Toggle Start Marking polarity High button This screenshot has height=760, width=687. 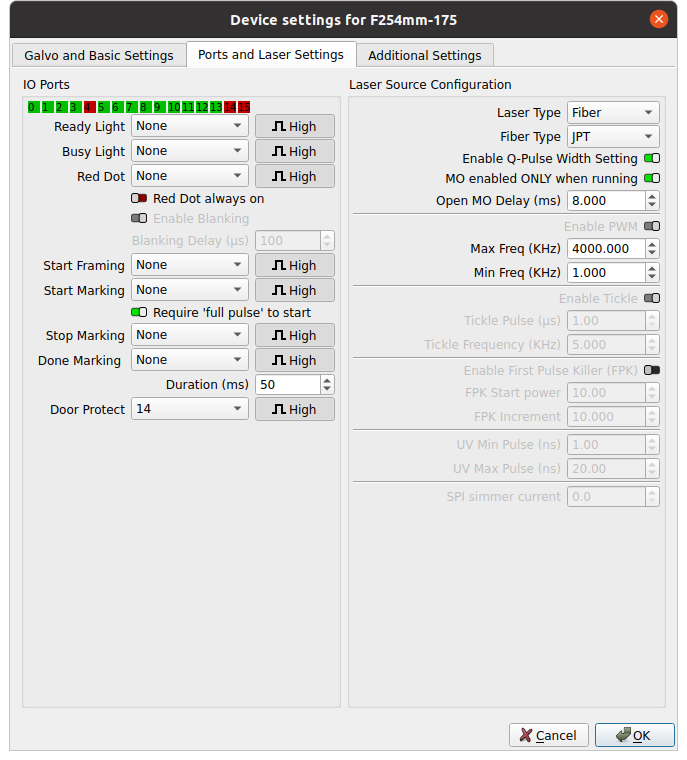coord(295,290)
